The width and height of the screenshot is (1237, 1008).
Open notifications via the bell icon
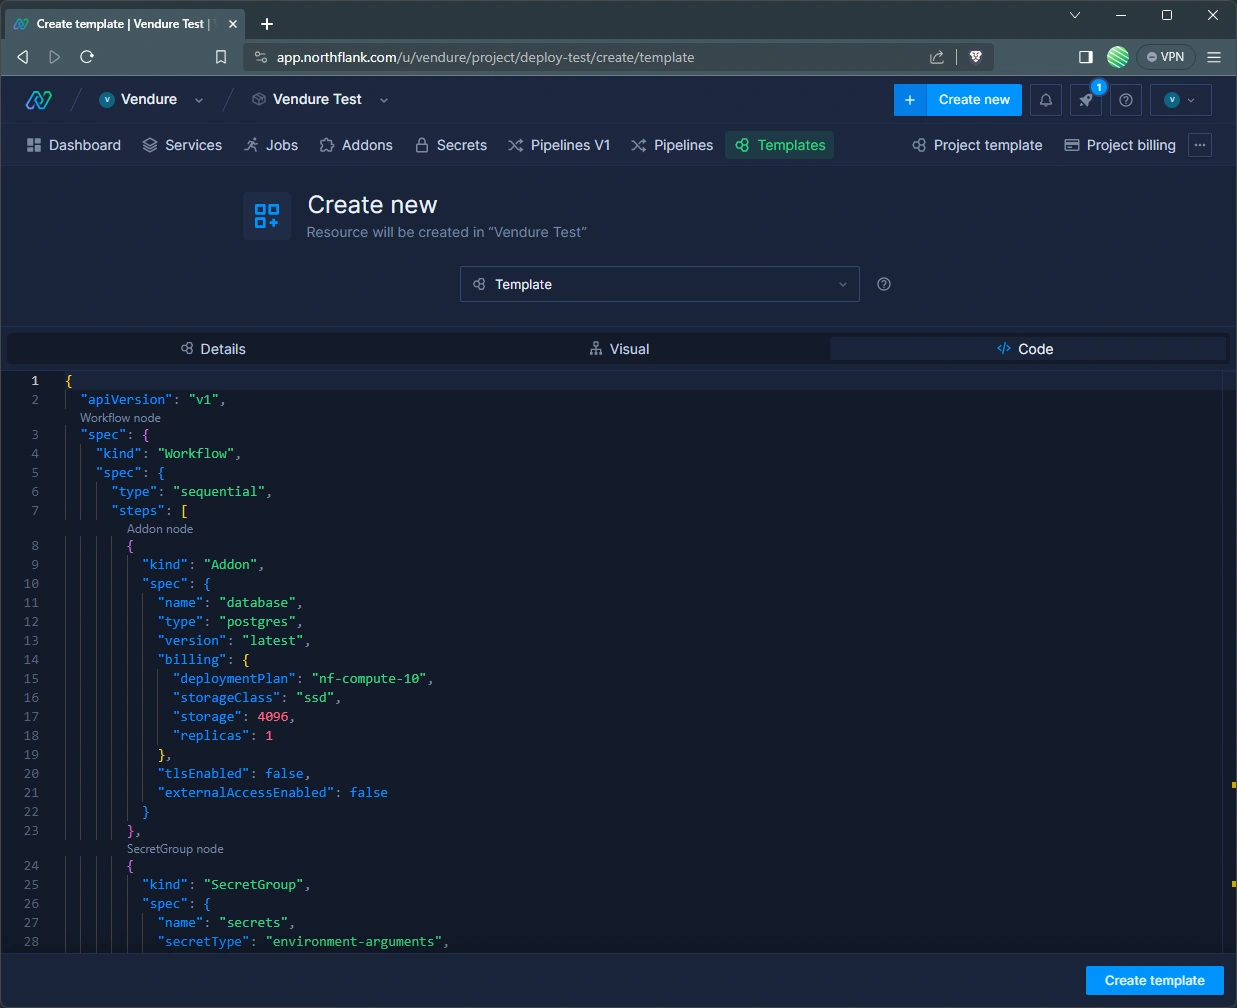coord(1045,100)
